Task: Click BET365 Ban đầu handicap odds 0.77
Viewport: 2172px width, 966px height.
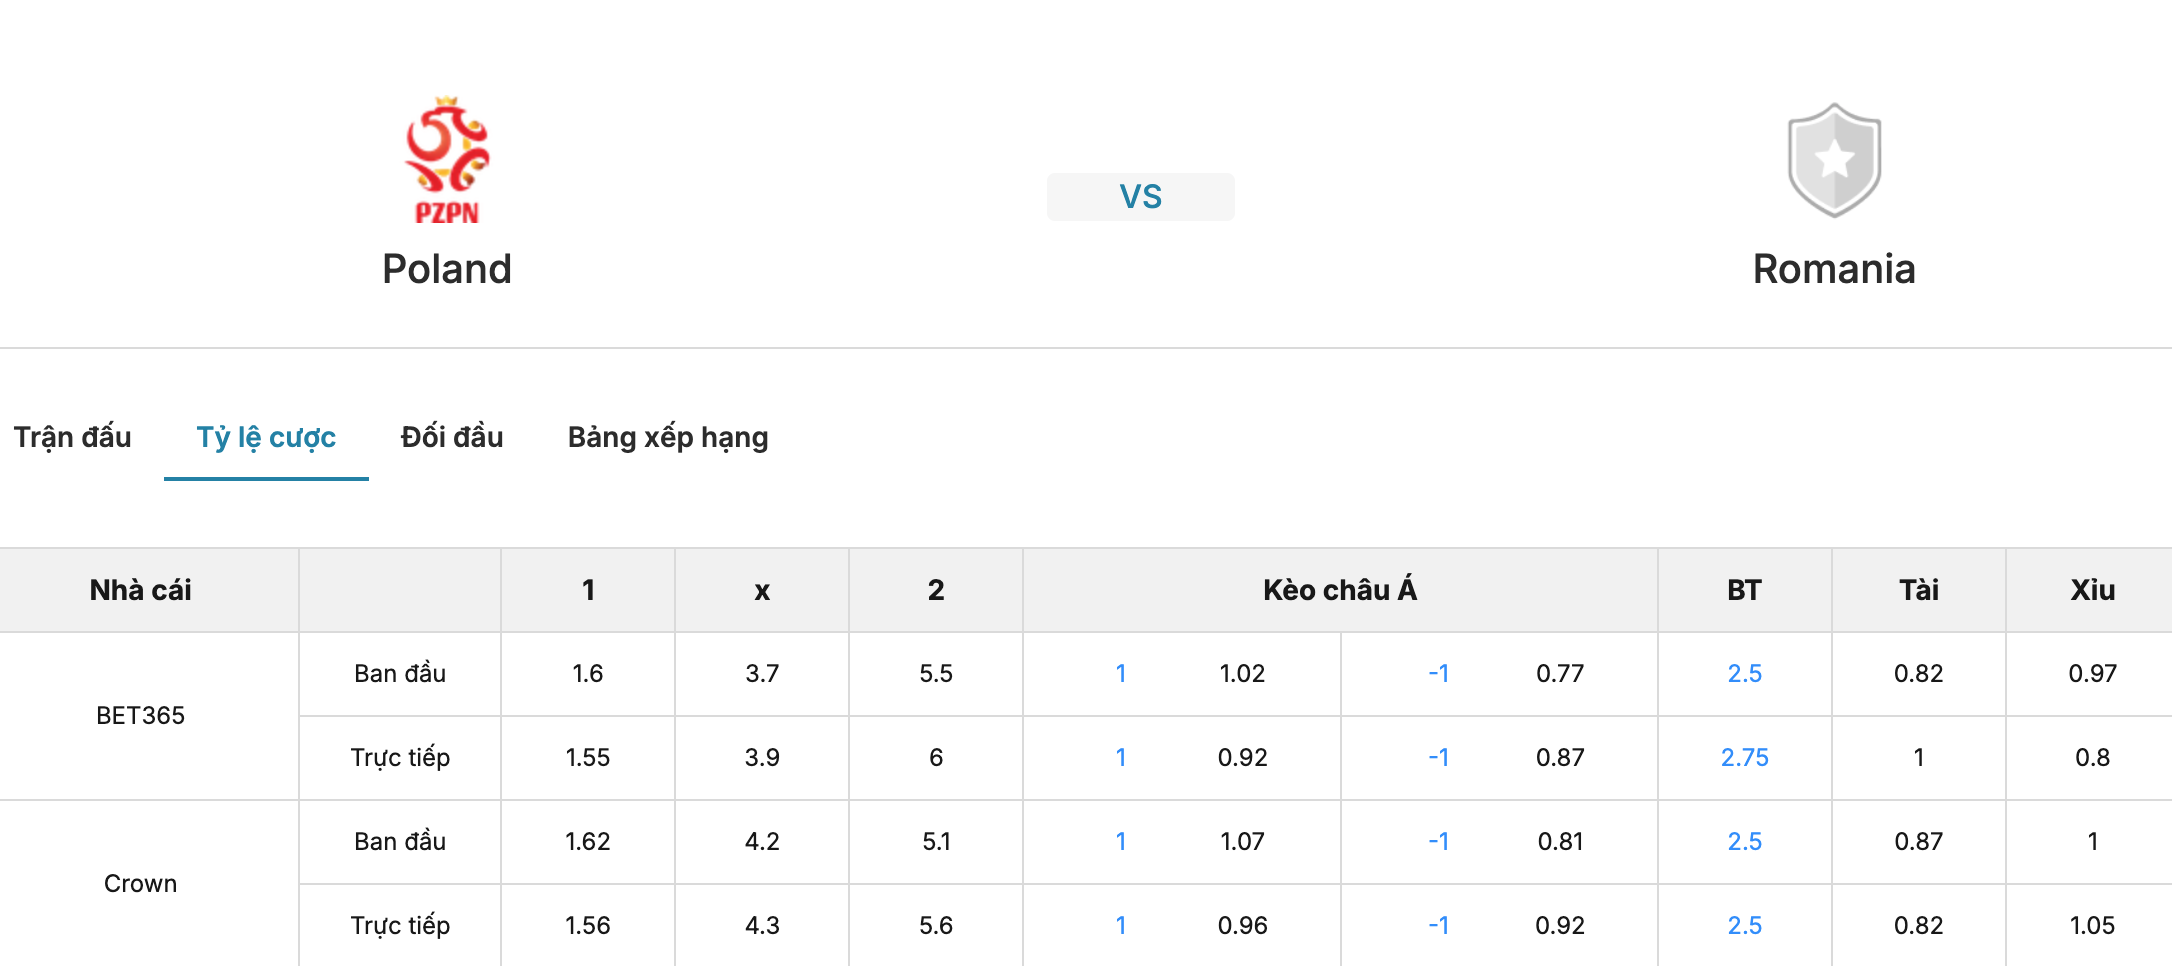Action: coord(1560,673)
